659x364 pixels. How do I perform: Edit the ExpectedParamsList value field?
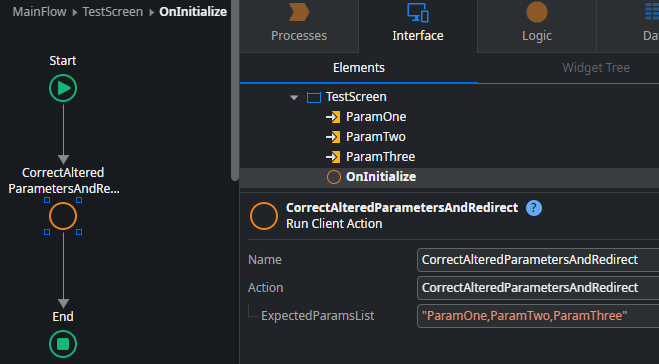point(538,316)
